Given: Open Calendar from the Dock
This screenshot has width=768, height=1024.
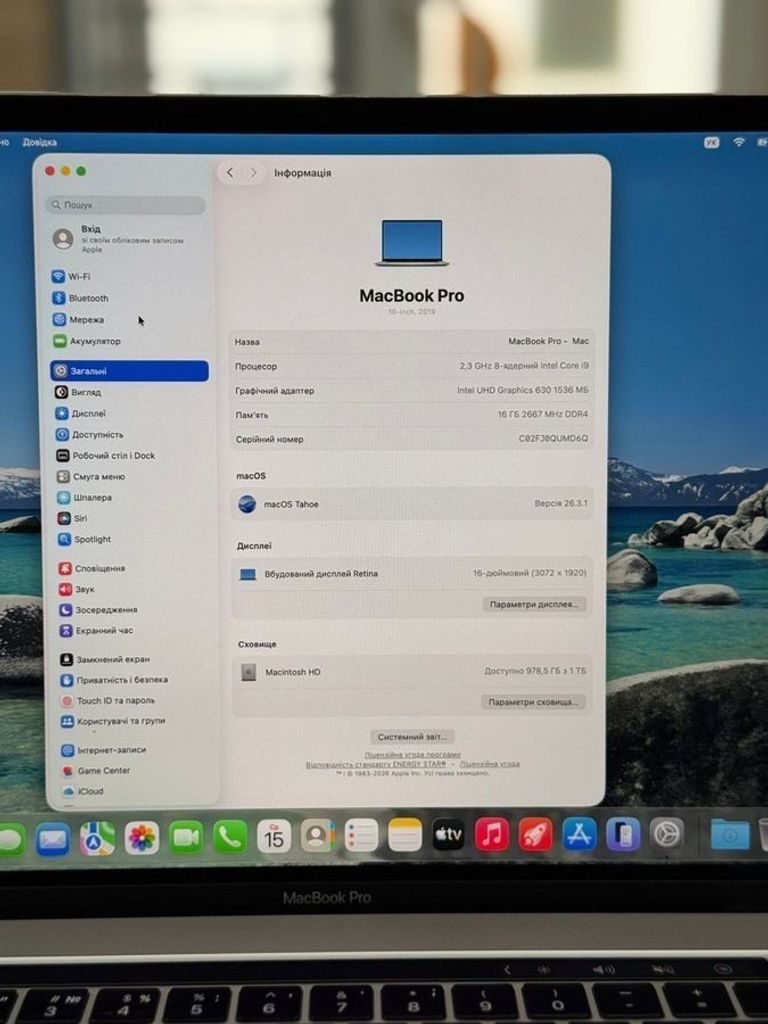Looking at the screenshot, I should coord(274,837).
